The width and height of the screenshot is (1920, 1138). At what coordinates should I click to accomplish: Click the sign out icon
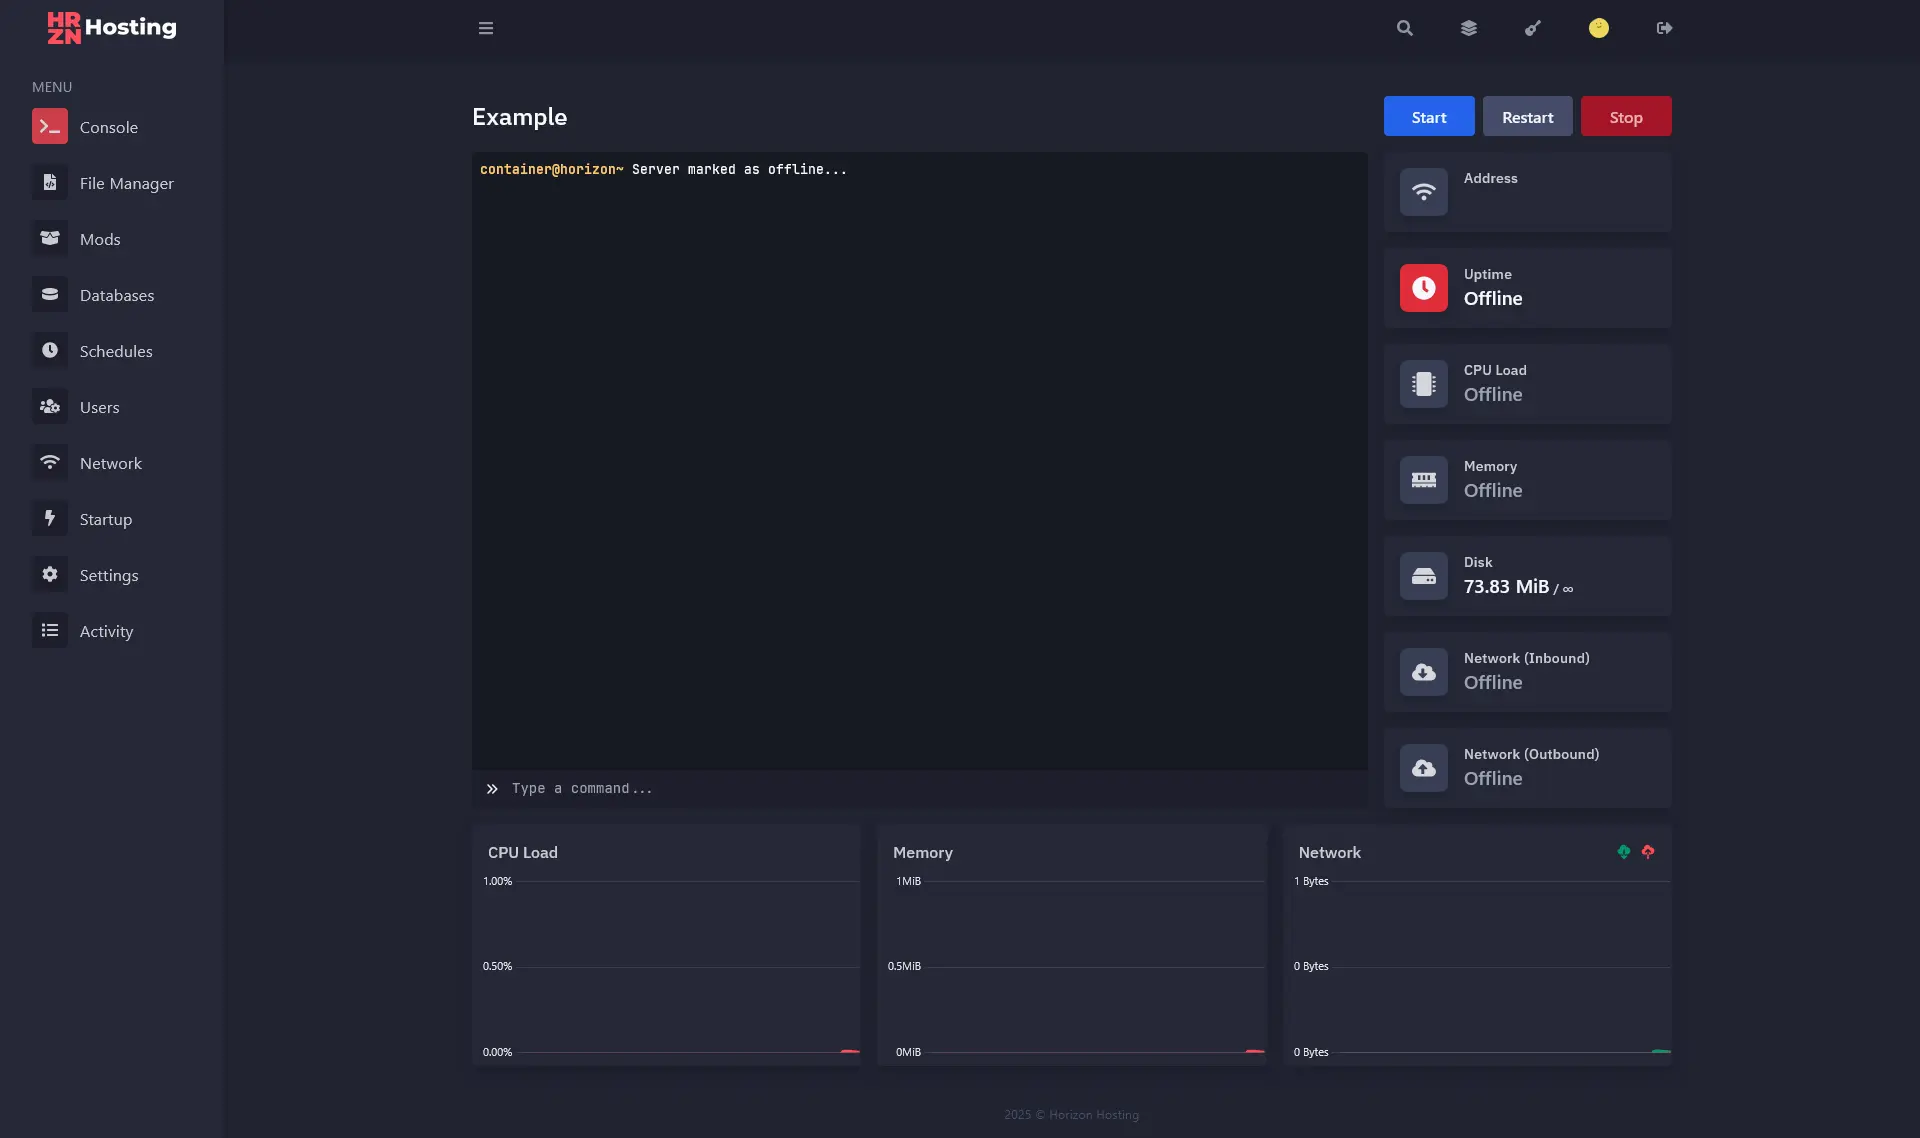[x=1664, y=28]
